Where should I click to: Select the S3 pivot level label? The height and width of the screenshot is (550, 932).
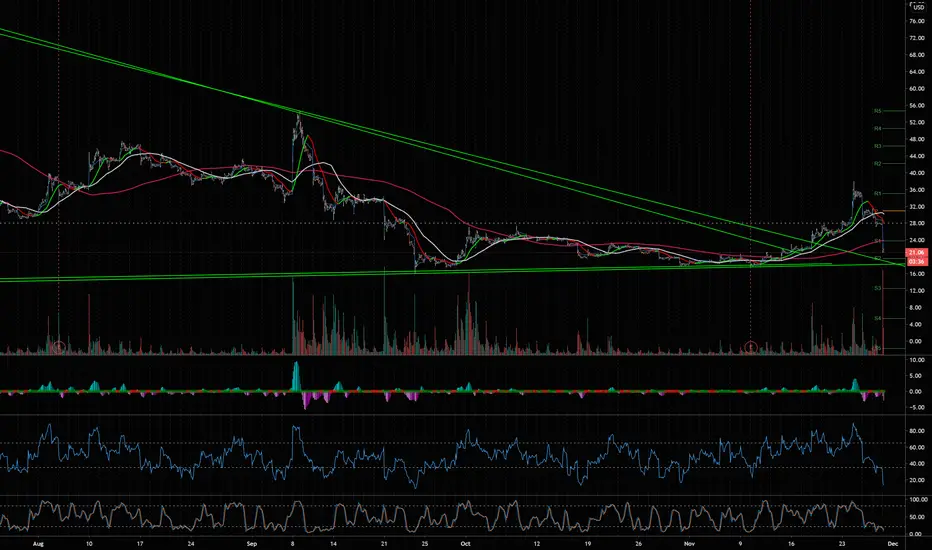877,288
